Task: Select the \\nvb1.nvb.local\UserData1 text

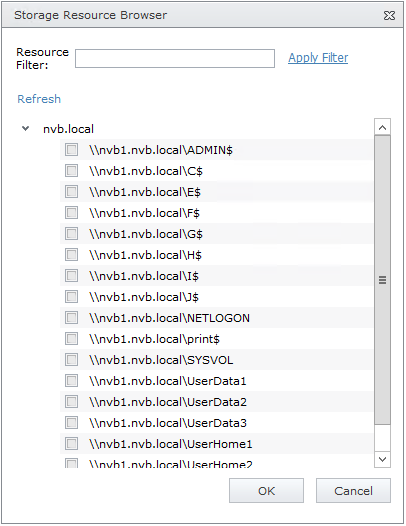Action: (168, 381)
